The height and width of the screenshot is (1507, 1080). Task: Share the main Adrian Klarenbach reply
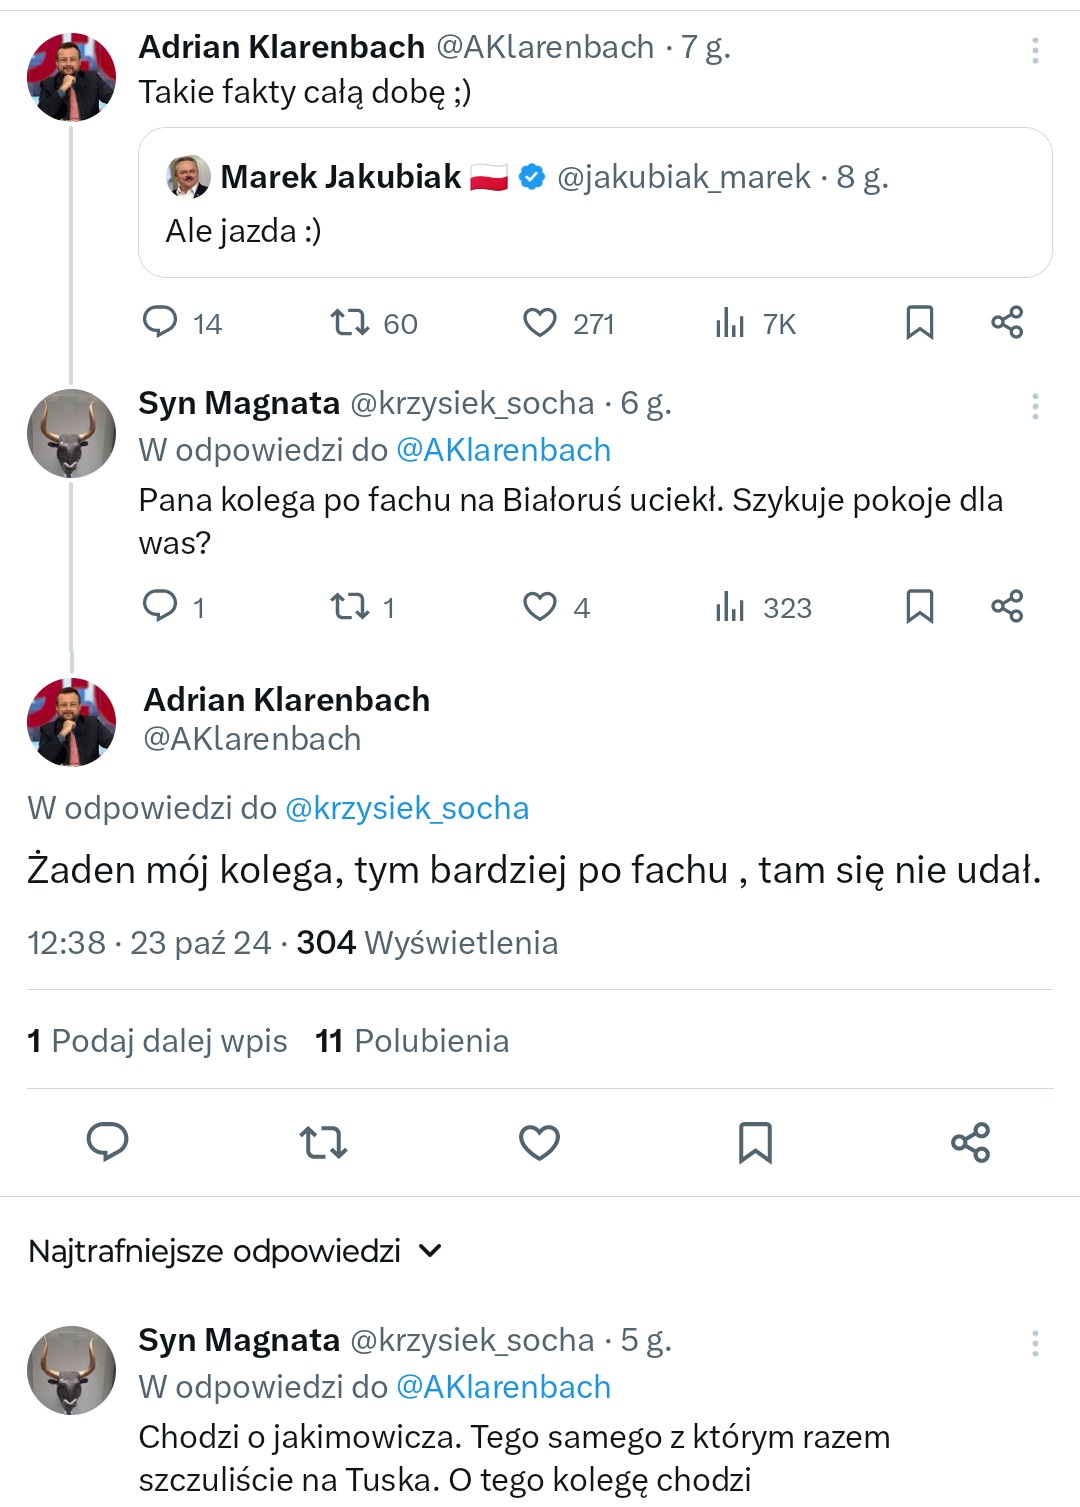click(970, 1142)
